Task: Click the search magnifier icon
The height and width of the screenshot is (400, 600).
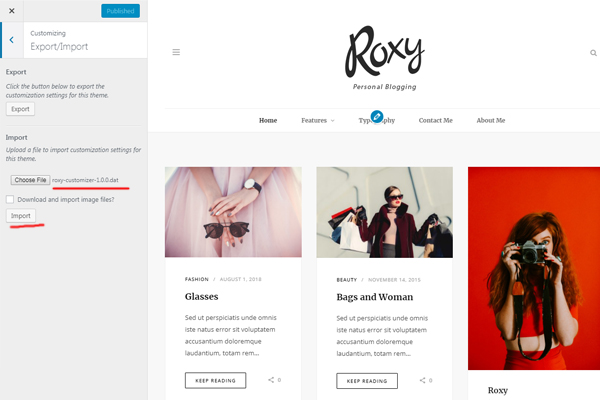Action: pyautogui.click(x=593, y=53)
